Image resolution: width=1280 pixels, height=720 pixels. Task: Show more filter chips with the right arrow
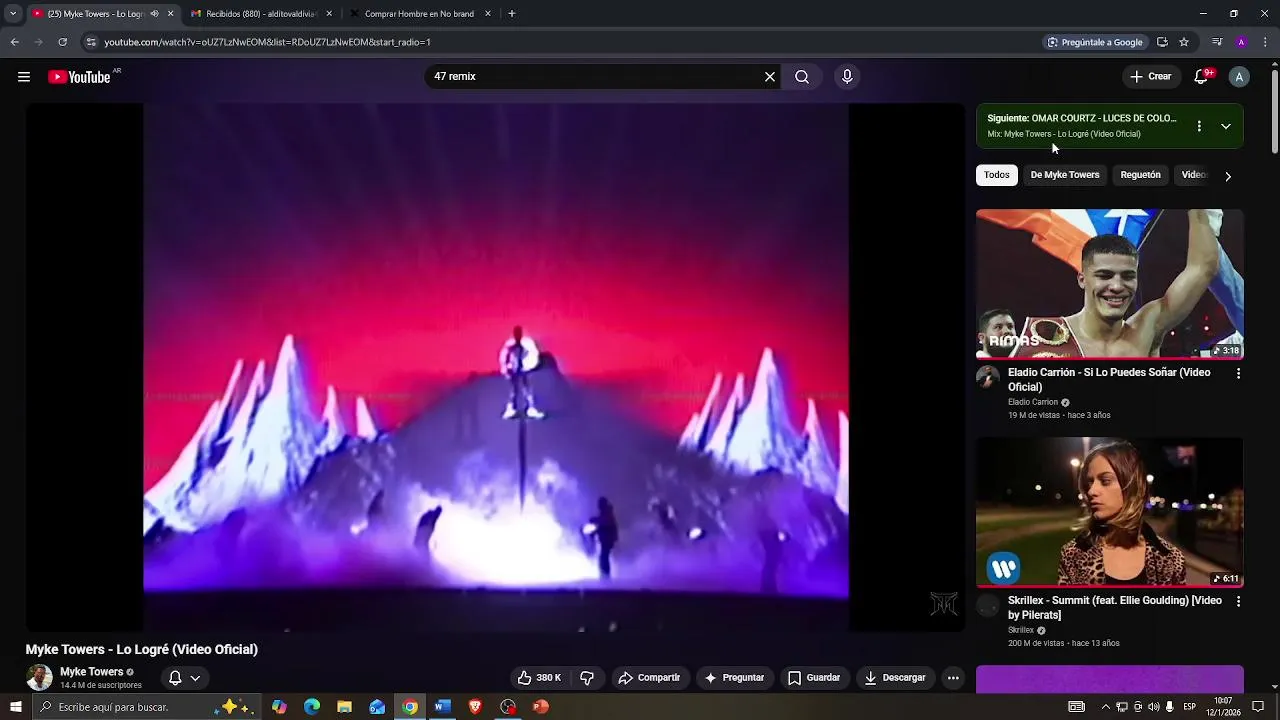click(x=1228, y=176)
